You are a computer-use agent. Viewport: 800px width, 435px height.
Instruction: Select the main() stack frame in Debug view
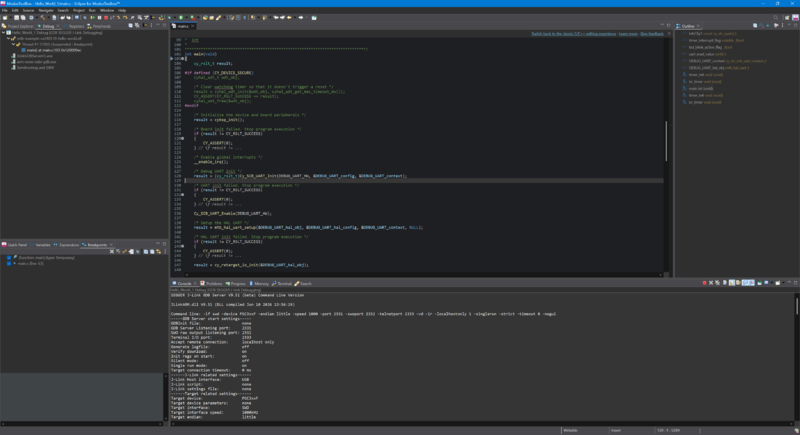(51, 50)
